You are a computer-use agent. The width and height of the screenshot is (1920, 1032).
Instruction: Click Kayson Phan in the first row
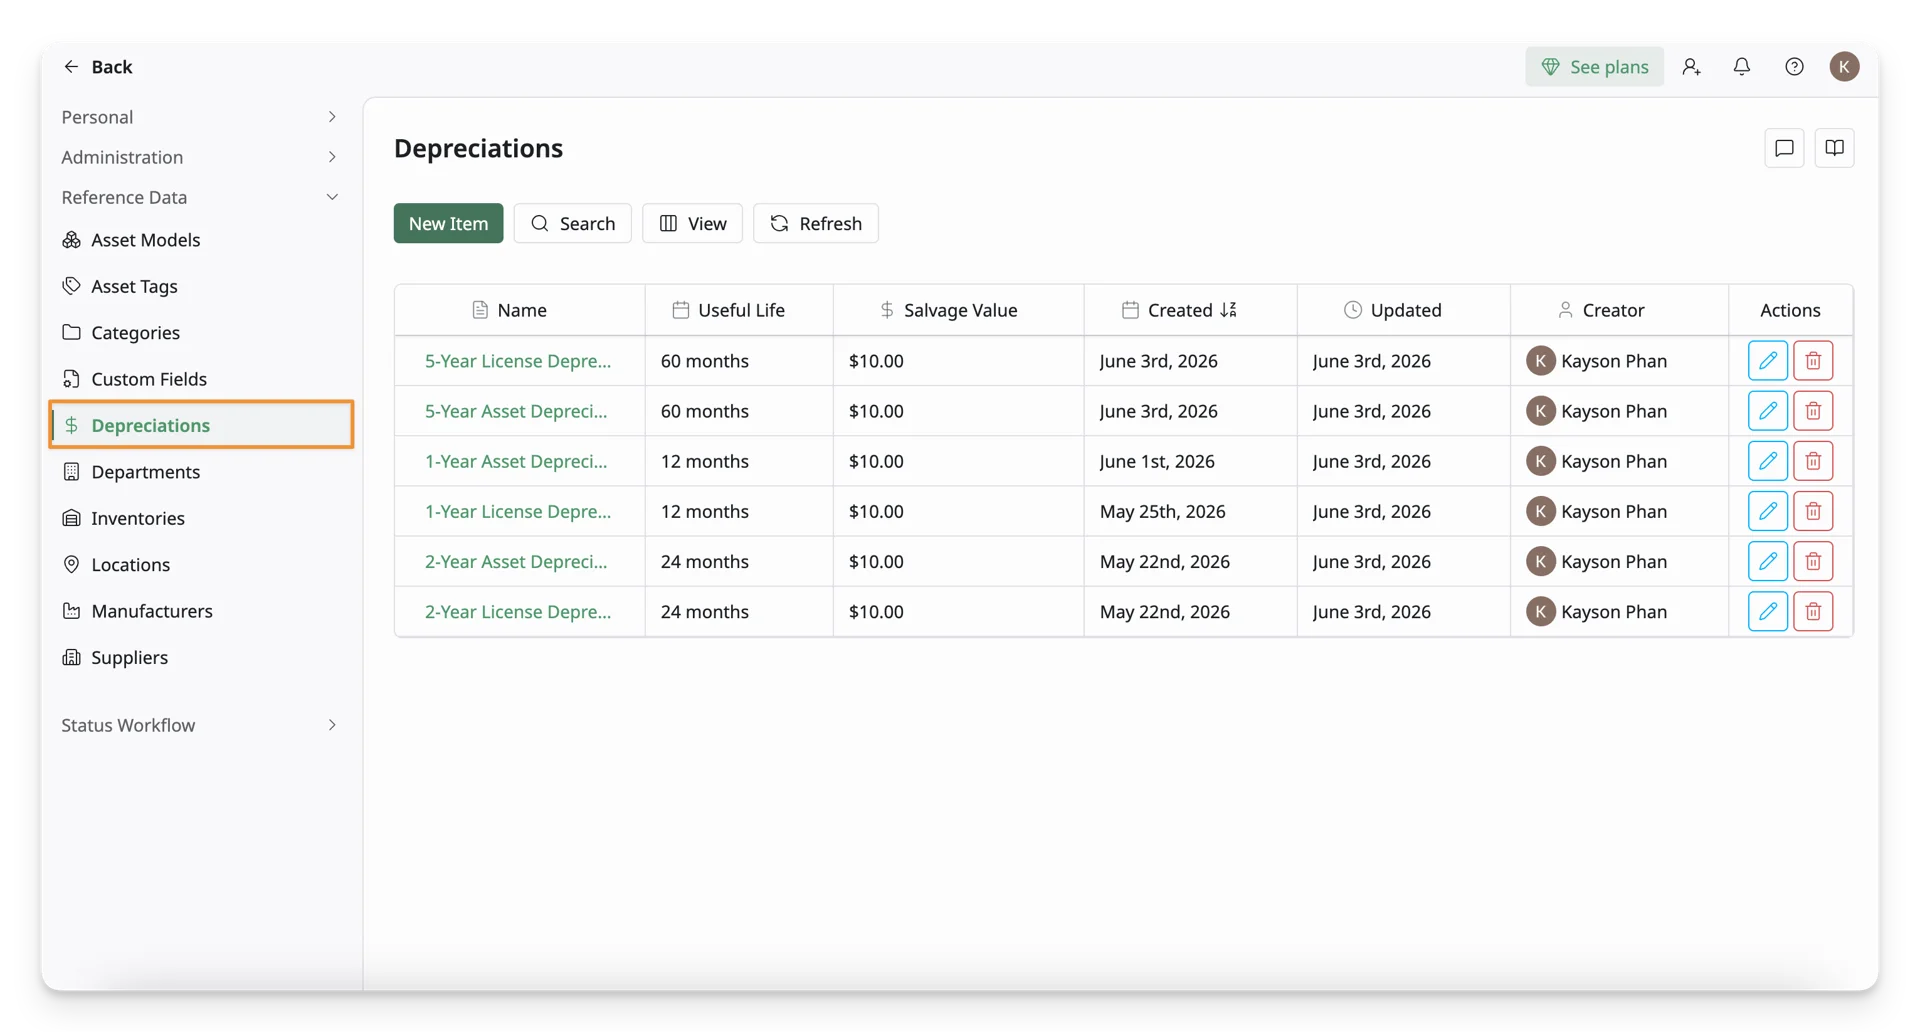[1613, 361]
